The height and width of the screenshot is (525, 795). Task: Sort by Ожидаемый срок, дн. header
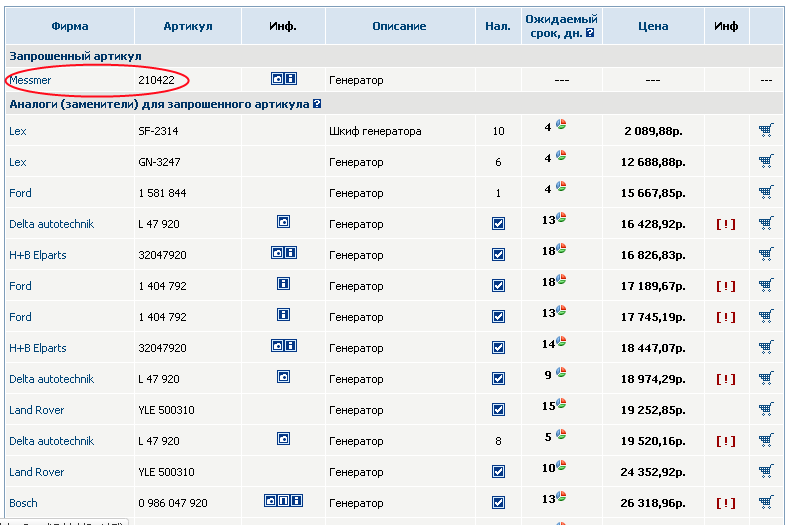[x=561, y=26]
